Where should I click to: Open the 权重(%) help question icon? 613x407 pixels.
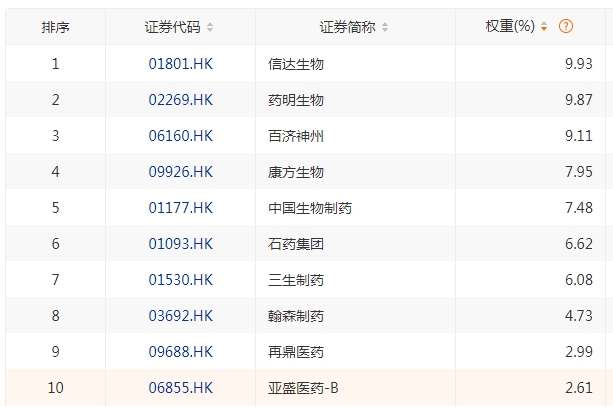(566, 27)
